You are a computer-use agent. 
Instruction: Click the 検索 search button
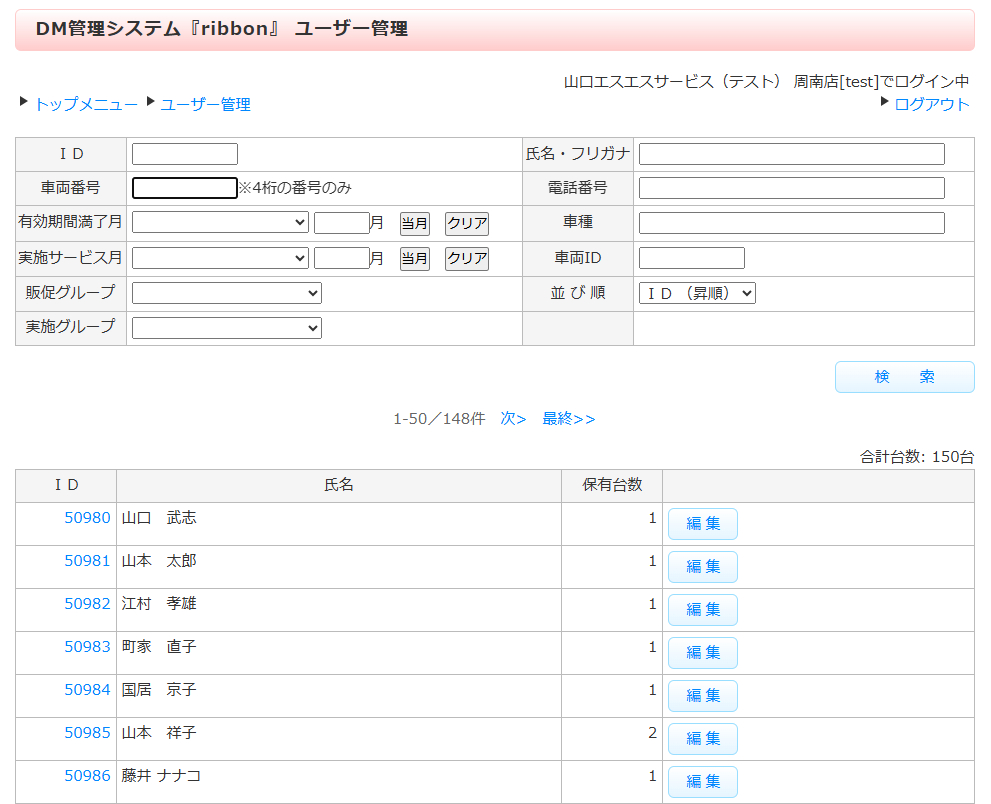tap(904, 377)
